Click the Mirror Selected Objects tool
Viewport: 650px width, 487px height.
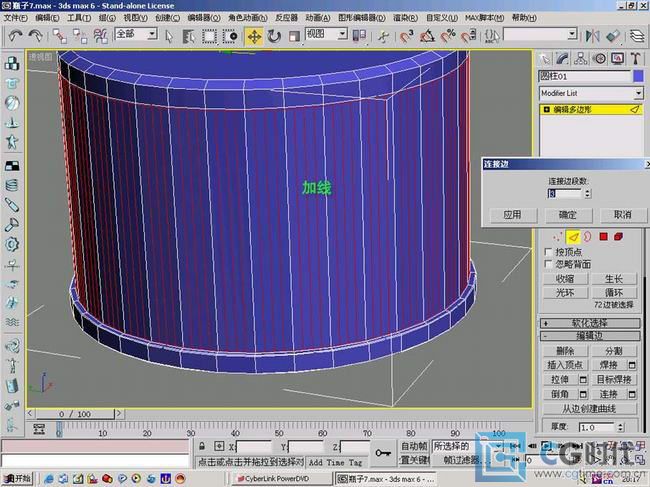(592, 36)
